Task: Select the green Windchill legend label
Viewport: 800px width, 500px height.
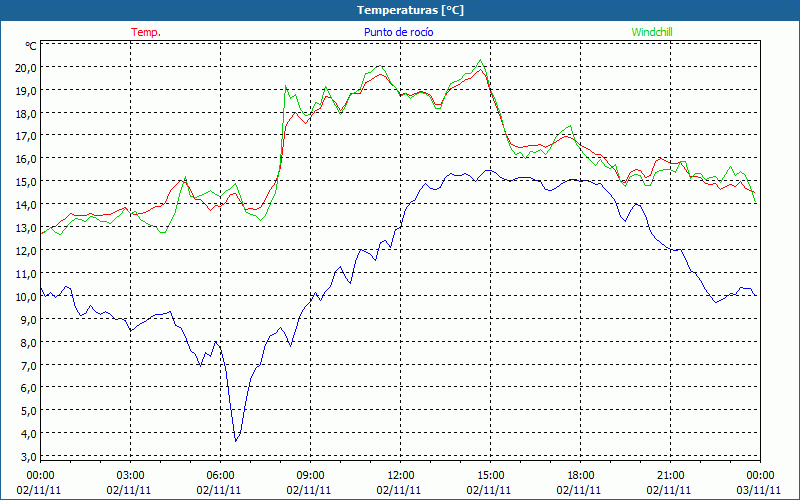Action: tap(652, 32)
